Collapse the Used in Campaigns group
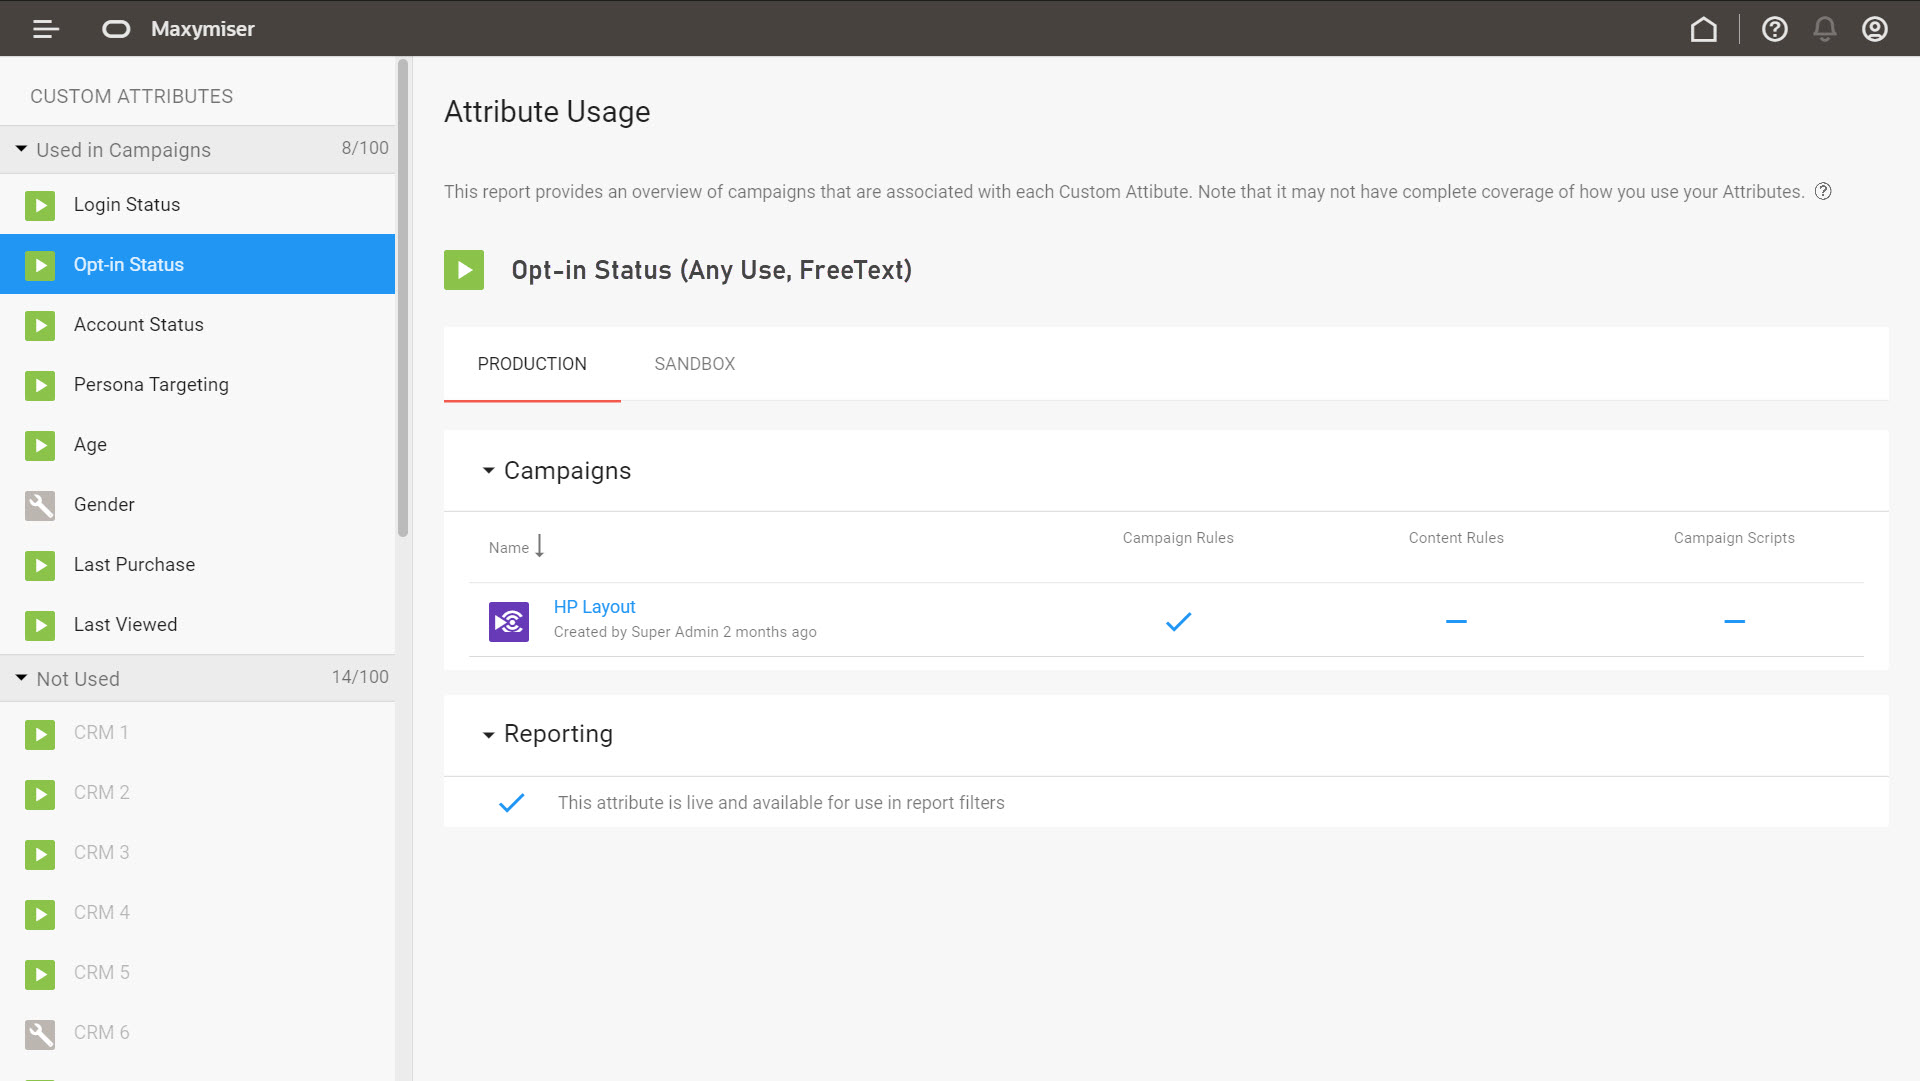The image size is (1920, 1081). pos(21,149)
